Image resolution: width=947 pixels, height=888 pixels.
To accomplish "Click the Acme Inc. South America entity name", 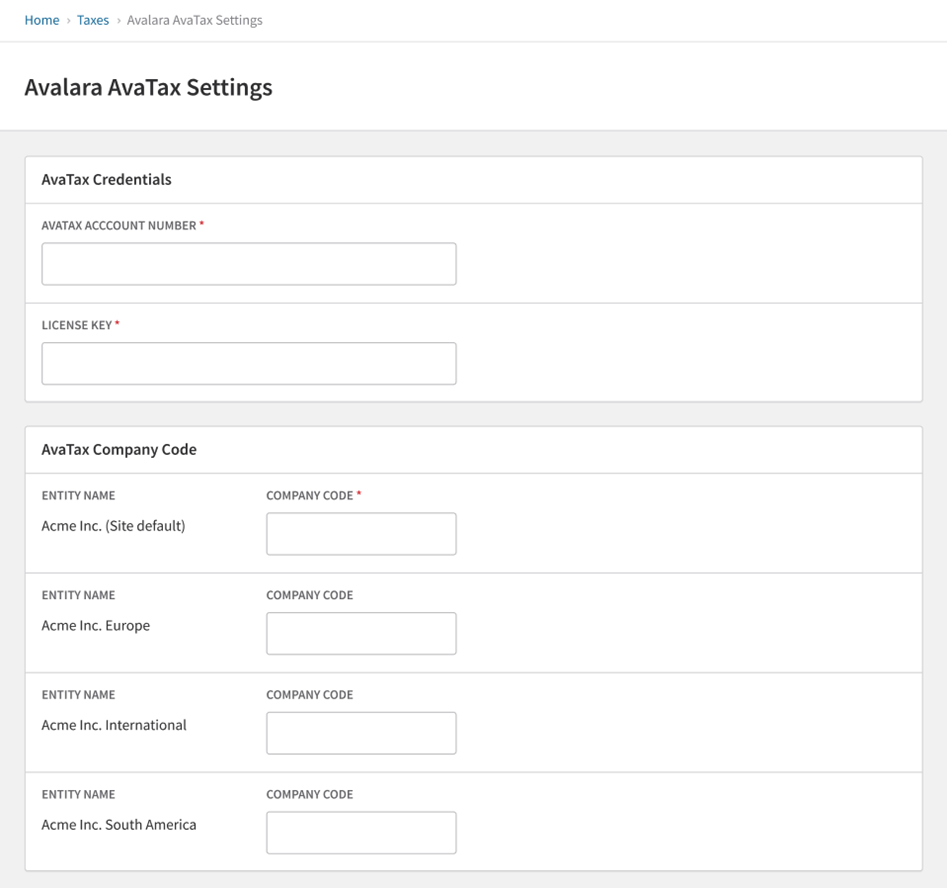I will 119,825.
